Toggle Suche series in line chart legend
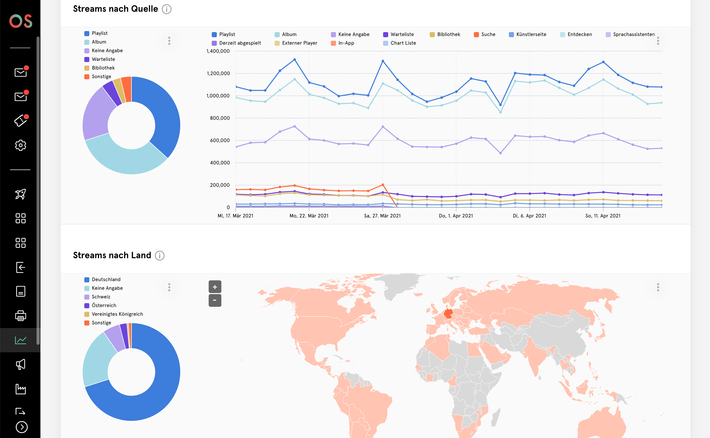 [x=485, y=34]
